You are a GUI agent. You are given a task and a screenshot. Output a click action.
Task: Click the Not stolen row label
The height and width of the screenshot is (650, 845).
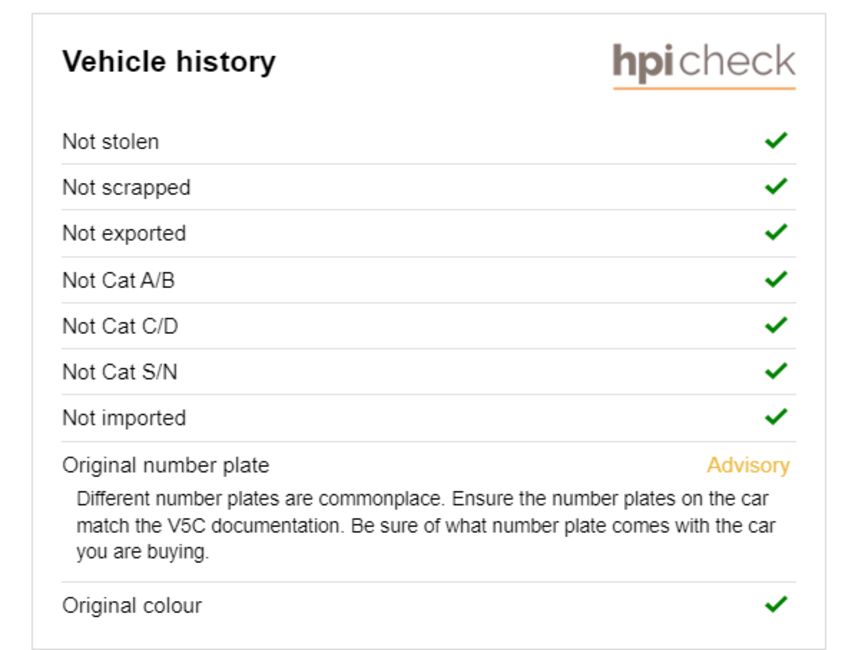(x=110, y=142)
